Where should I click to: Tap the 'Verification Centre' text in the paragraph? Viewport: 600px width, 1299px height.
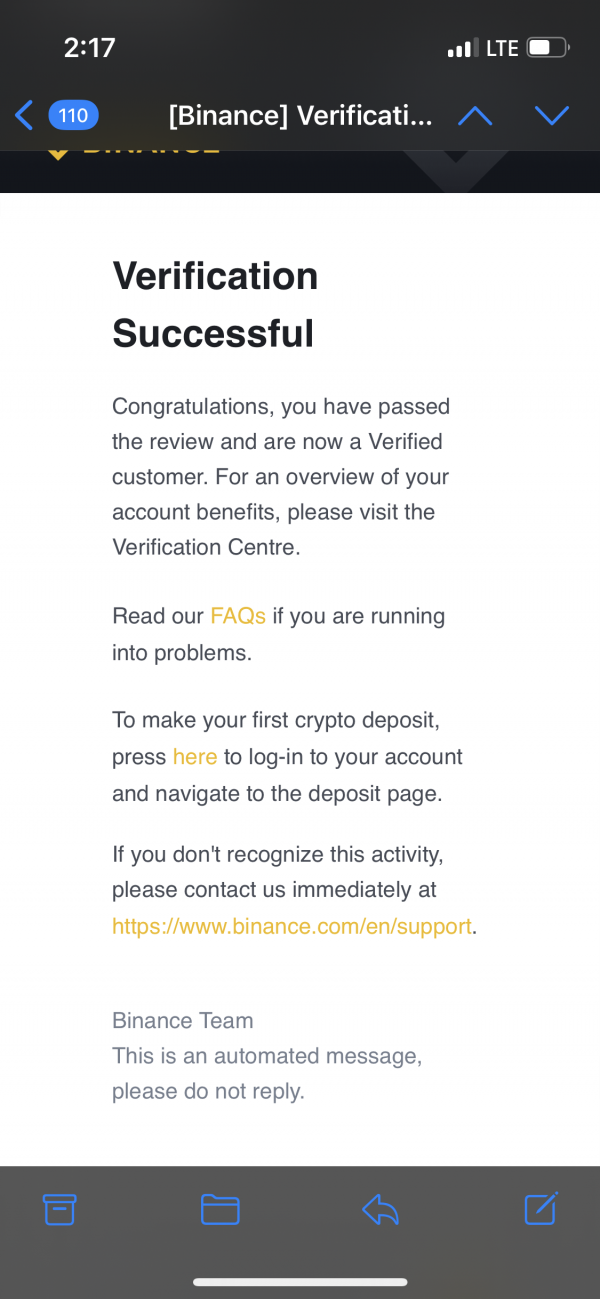tap(206, 547)
